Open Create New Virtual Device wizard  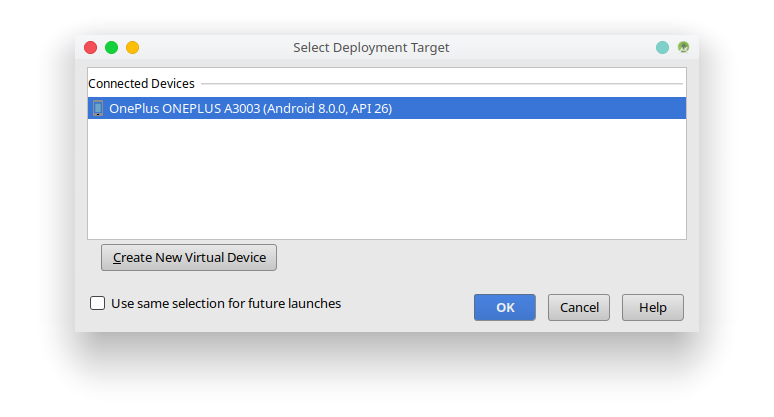tap(189, 258)
